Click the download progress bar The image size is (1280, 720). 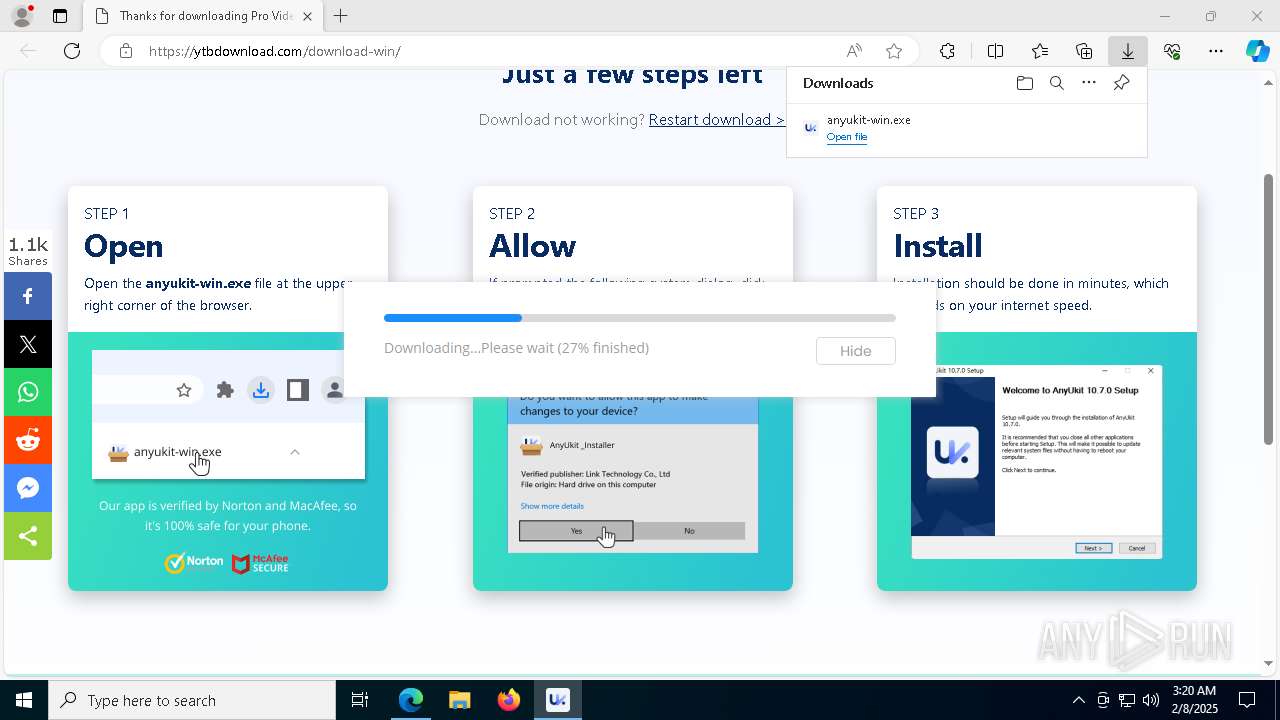(x=640, y=318)
